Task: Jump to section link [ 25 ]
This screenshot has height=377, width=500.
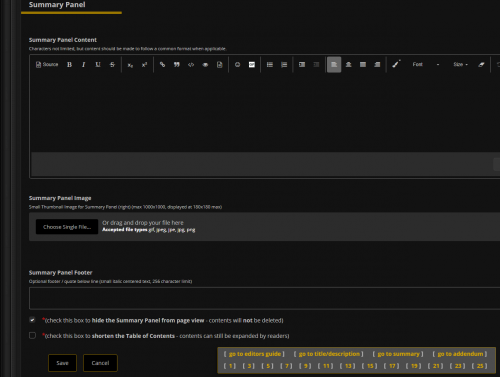Action: click(480, 366)
